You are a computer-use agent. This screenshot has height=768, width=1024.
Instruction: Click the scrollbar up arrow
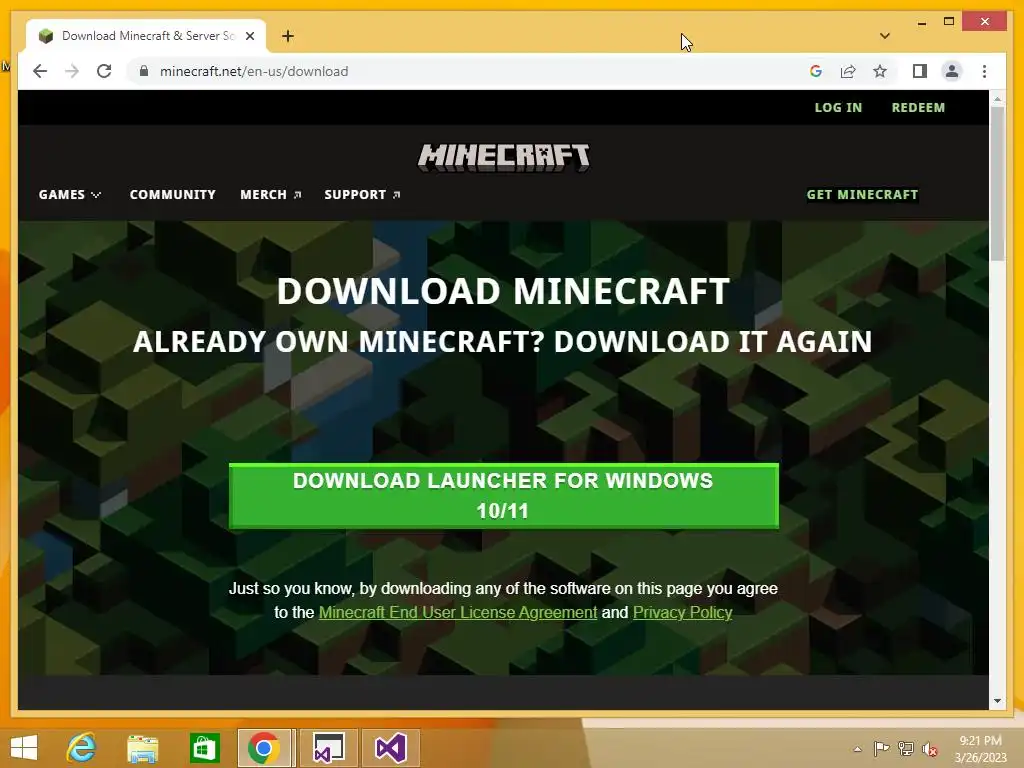[997, 99]
